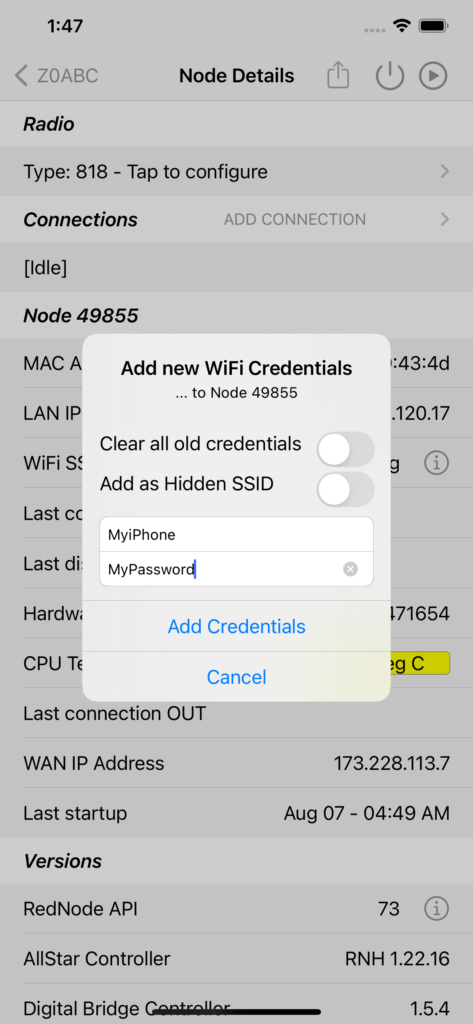Open info for WiFi SSID row
Image resolution: width=473 pixels, height=1024 pixels.
(x=436, y=463)
